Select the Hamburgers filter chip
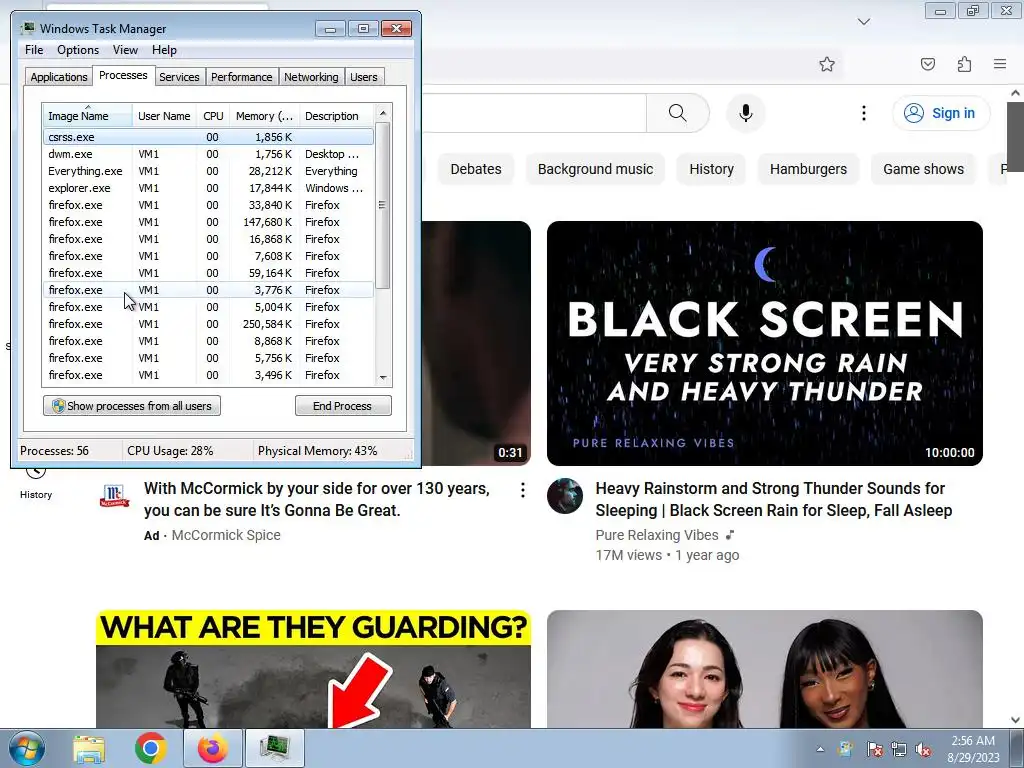The width and height of the screenshot is (1024, 768). click(808, 169)
